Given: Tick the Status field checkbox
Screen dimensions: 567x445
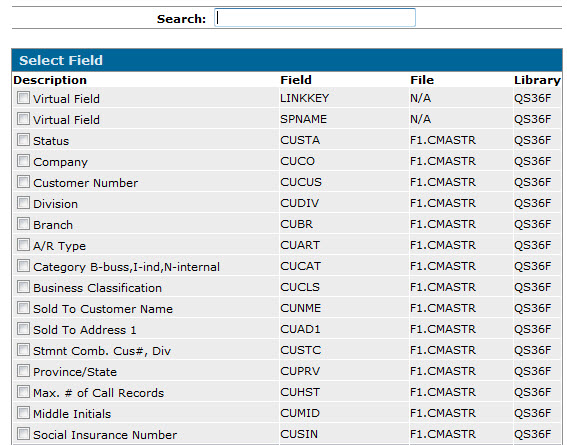Looking at the screenshot, I should click(24, 140).
